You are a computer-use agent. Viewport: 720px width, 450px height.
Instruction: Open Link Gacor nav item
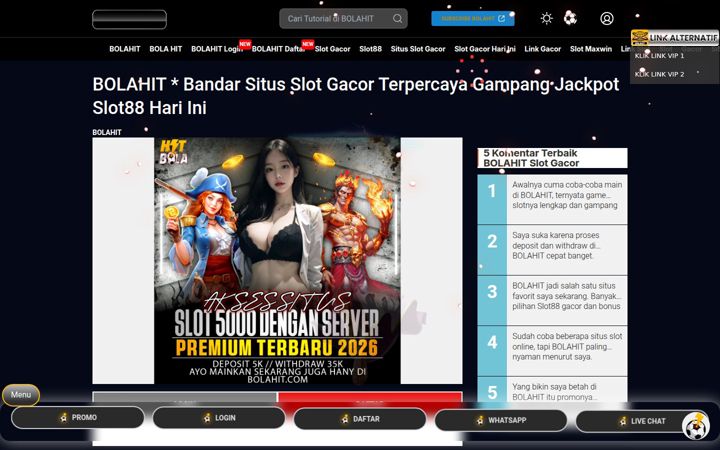542,49
